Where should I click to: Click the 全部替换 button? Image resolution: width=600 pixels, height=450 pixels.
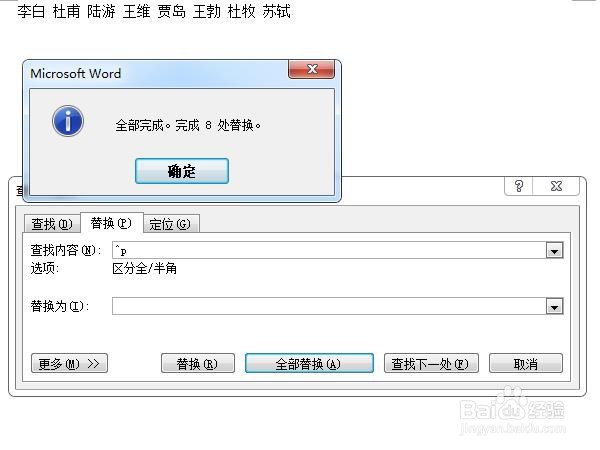[x=309, y=363]
